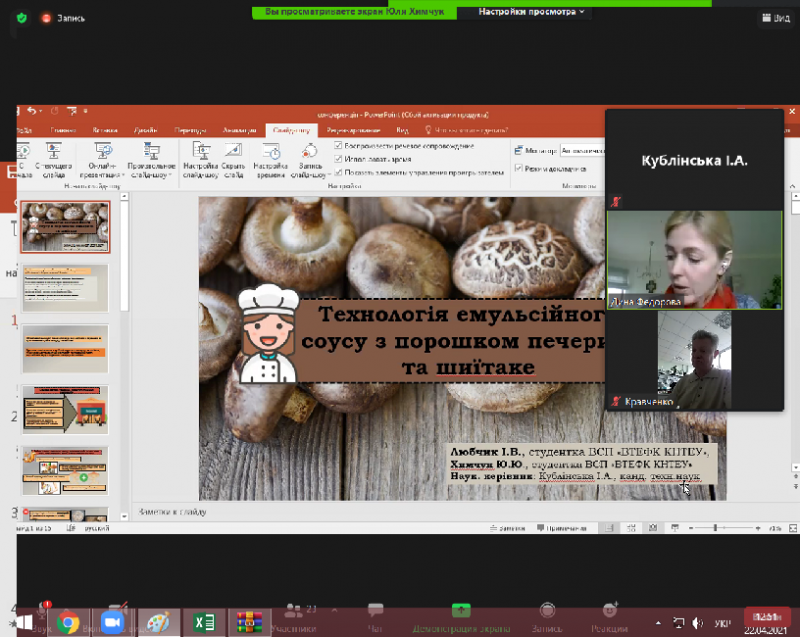Open the View ribbon tab

[x=402, y=130]
